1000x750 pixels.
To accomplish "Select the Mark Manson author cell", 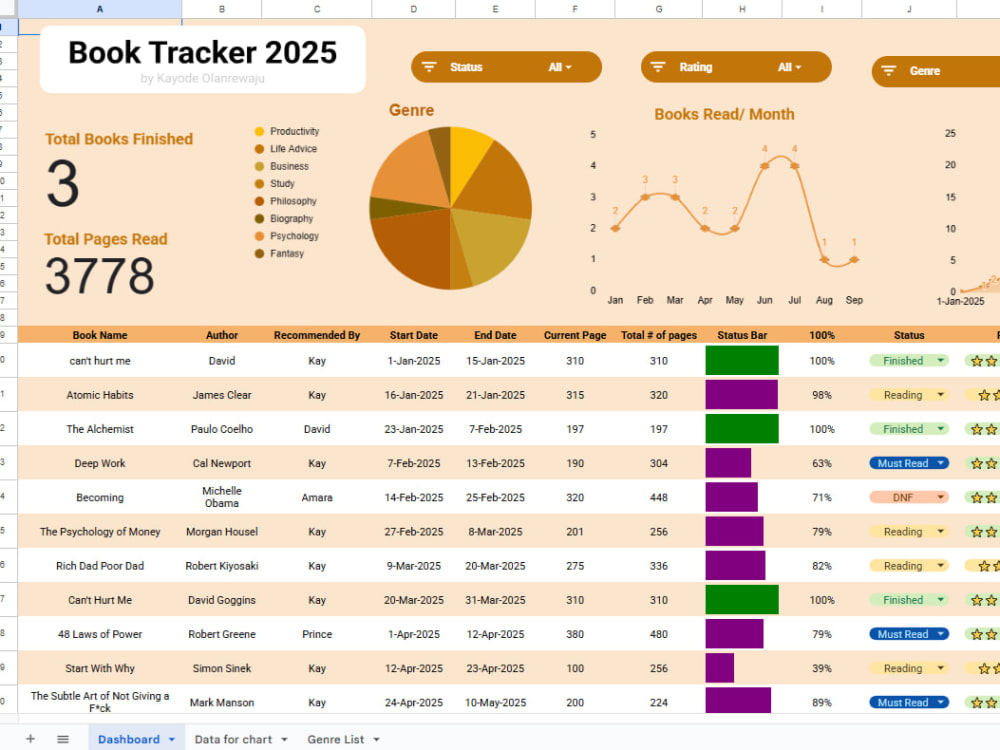I will (222, 702).
